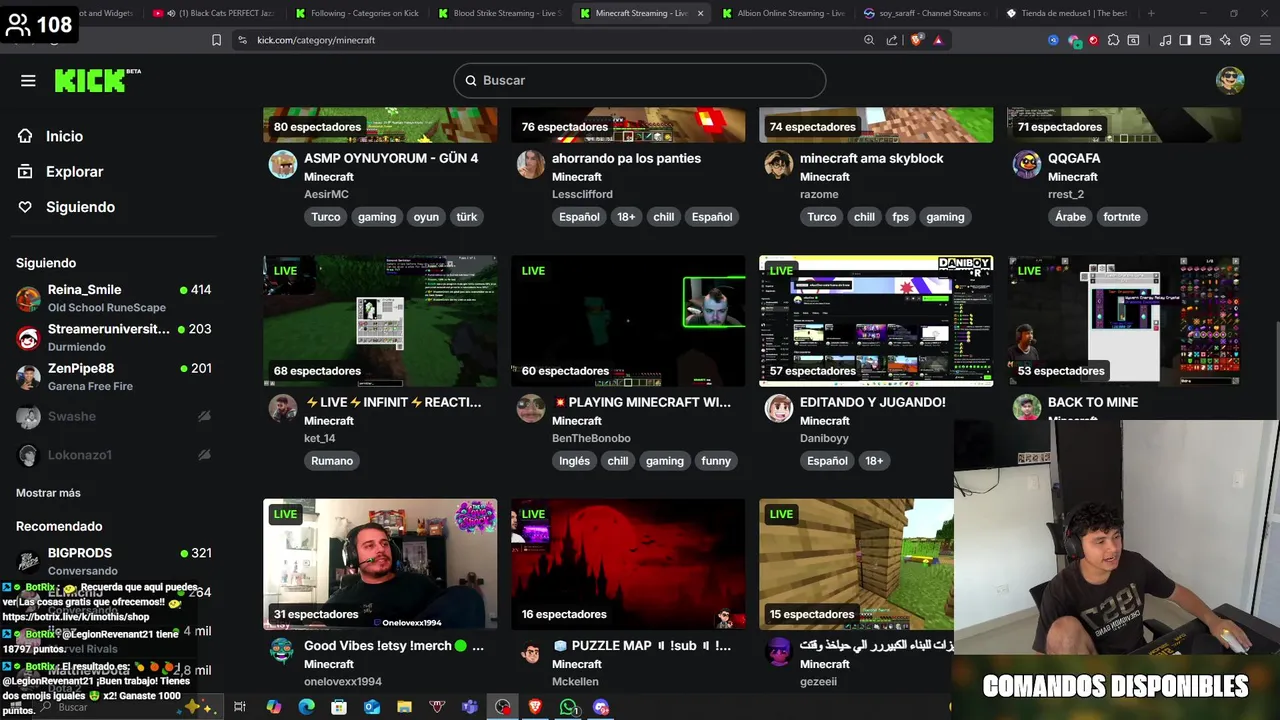
Task: Switch to the Black Cats PERFECT Jazz tab
Action: [215, 13]
